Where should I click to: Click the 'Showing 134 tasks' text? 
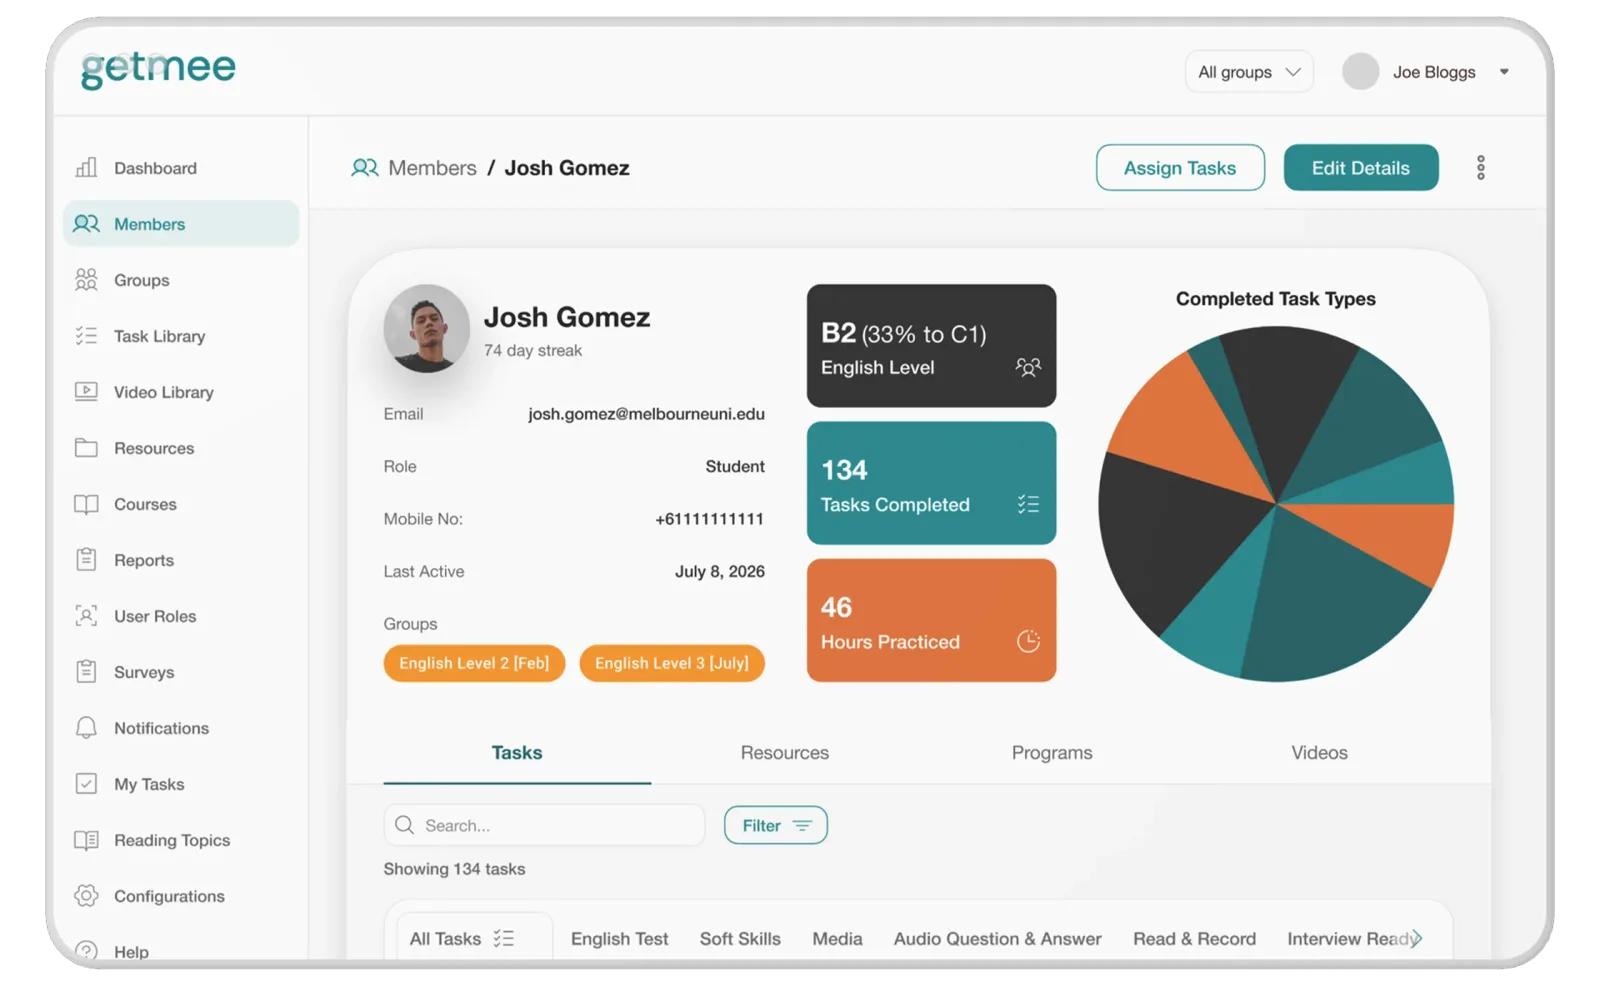coord(454,868)
